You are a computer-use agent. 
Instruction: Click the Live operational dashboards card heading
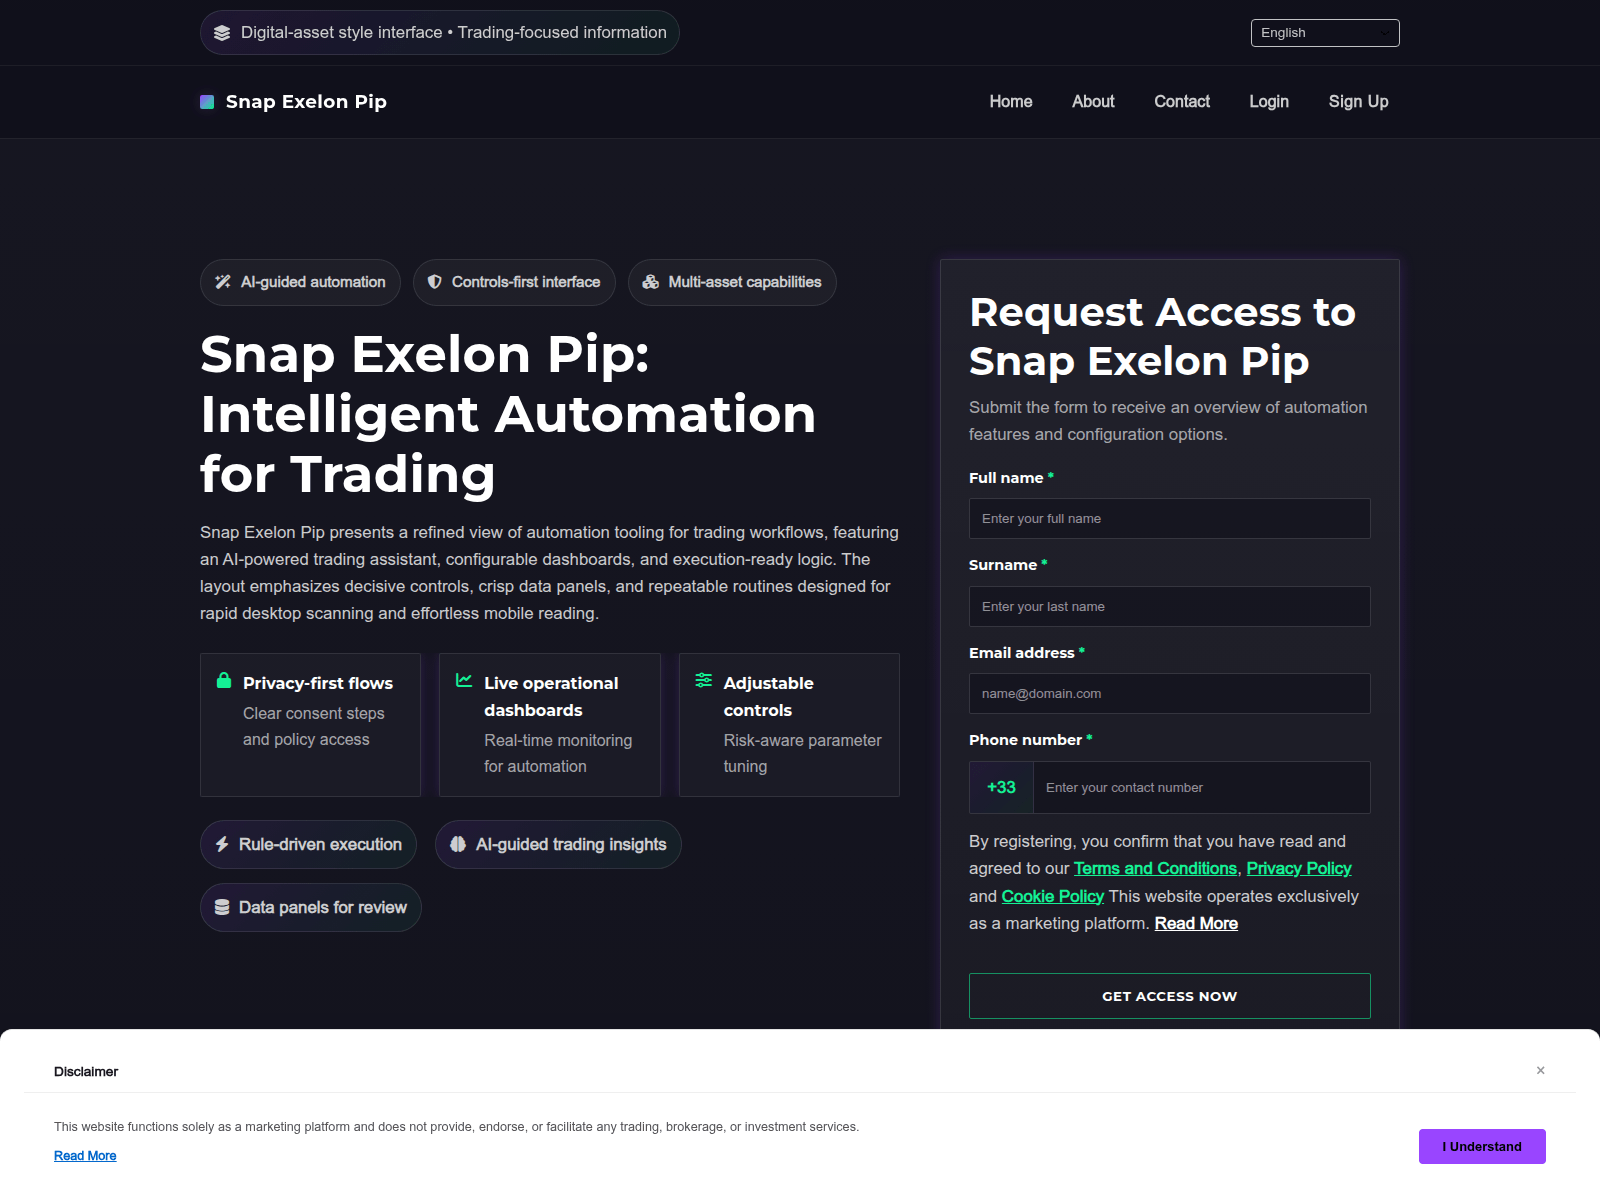[551, 696]
